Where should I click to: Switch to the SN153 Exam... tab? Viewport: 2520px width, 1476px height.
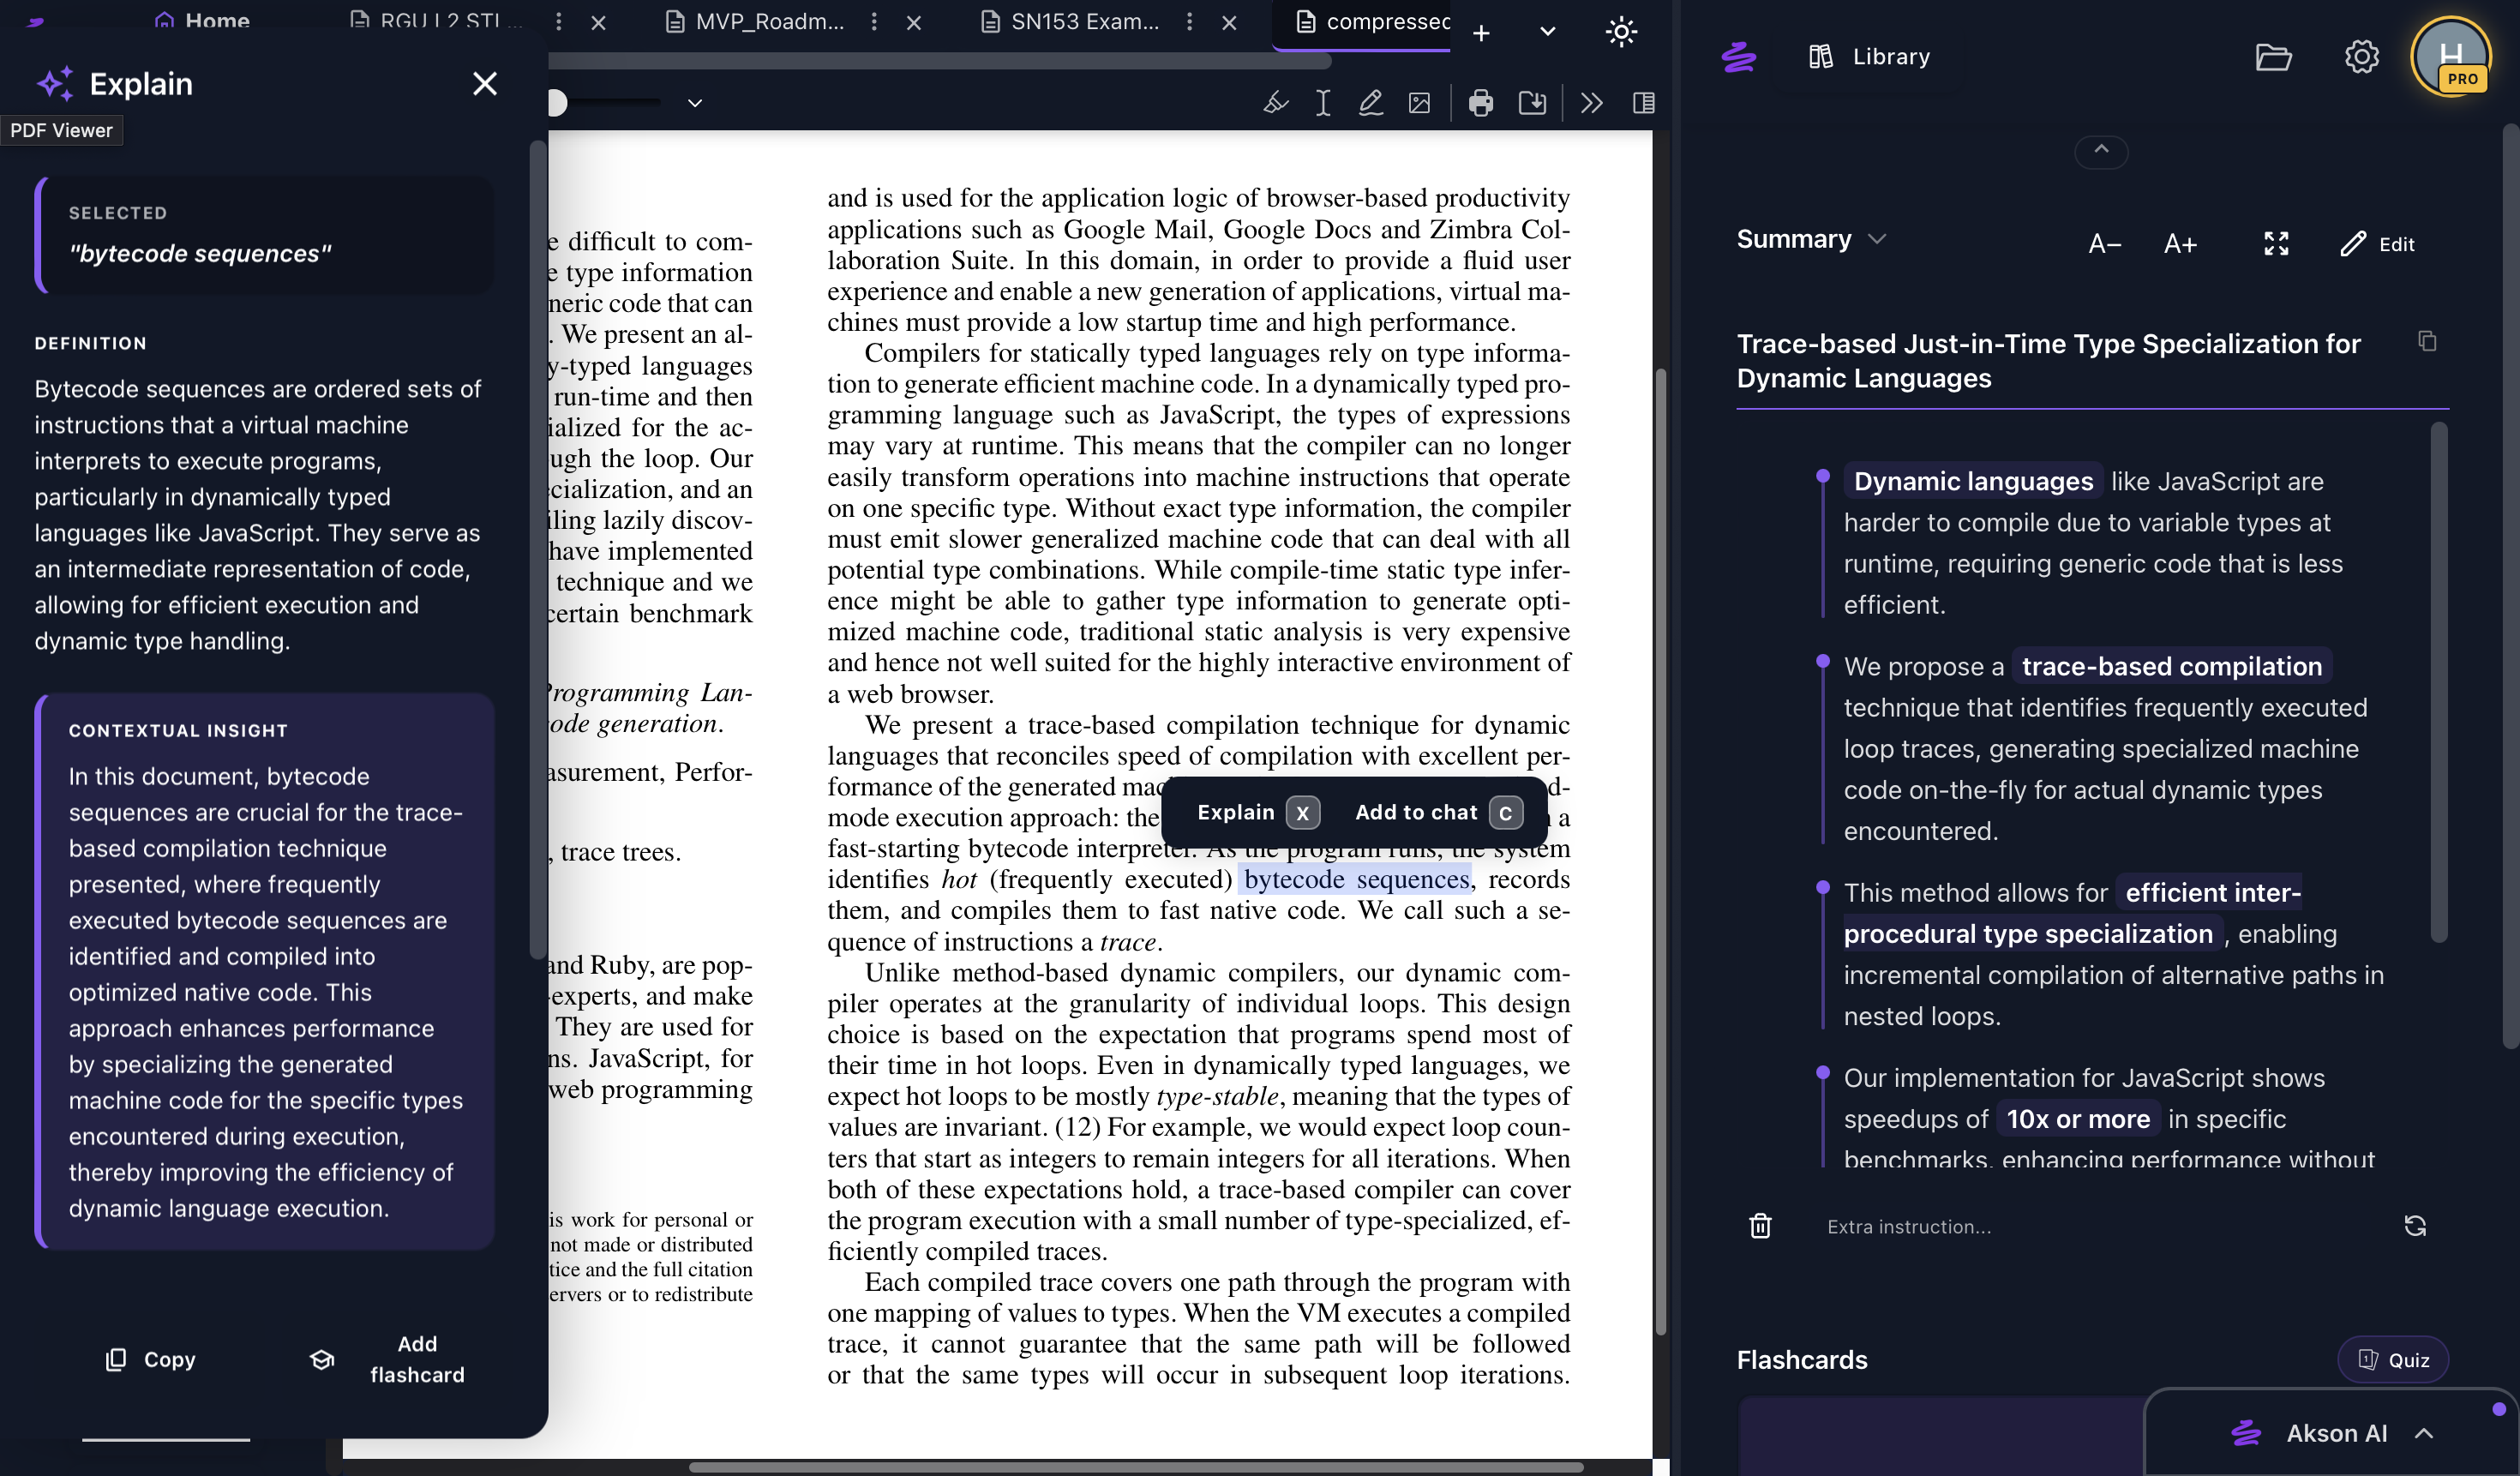tap(1083, 22)
